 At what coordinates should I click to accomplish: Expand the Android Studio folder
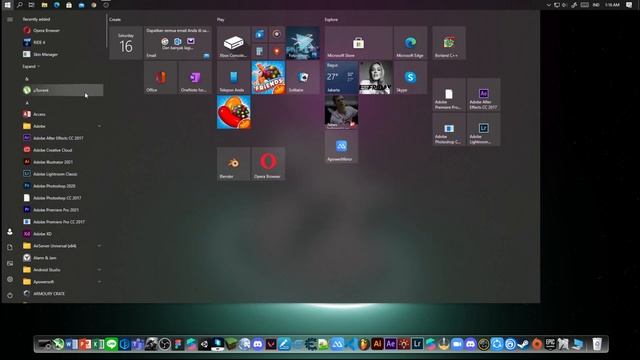62,270
